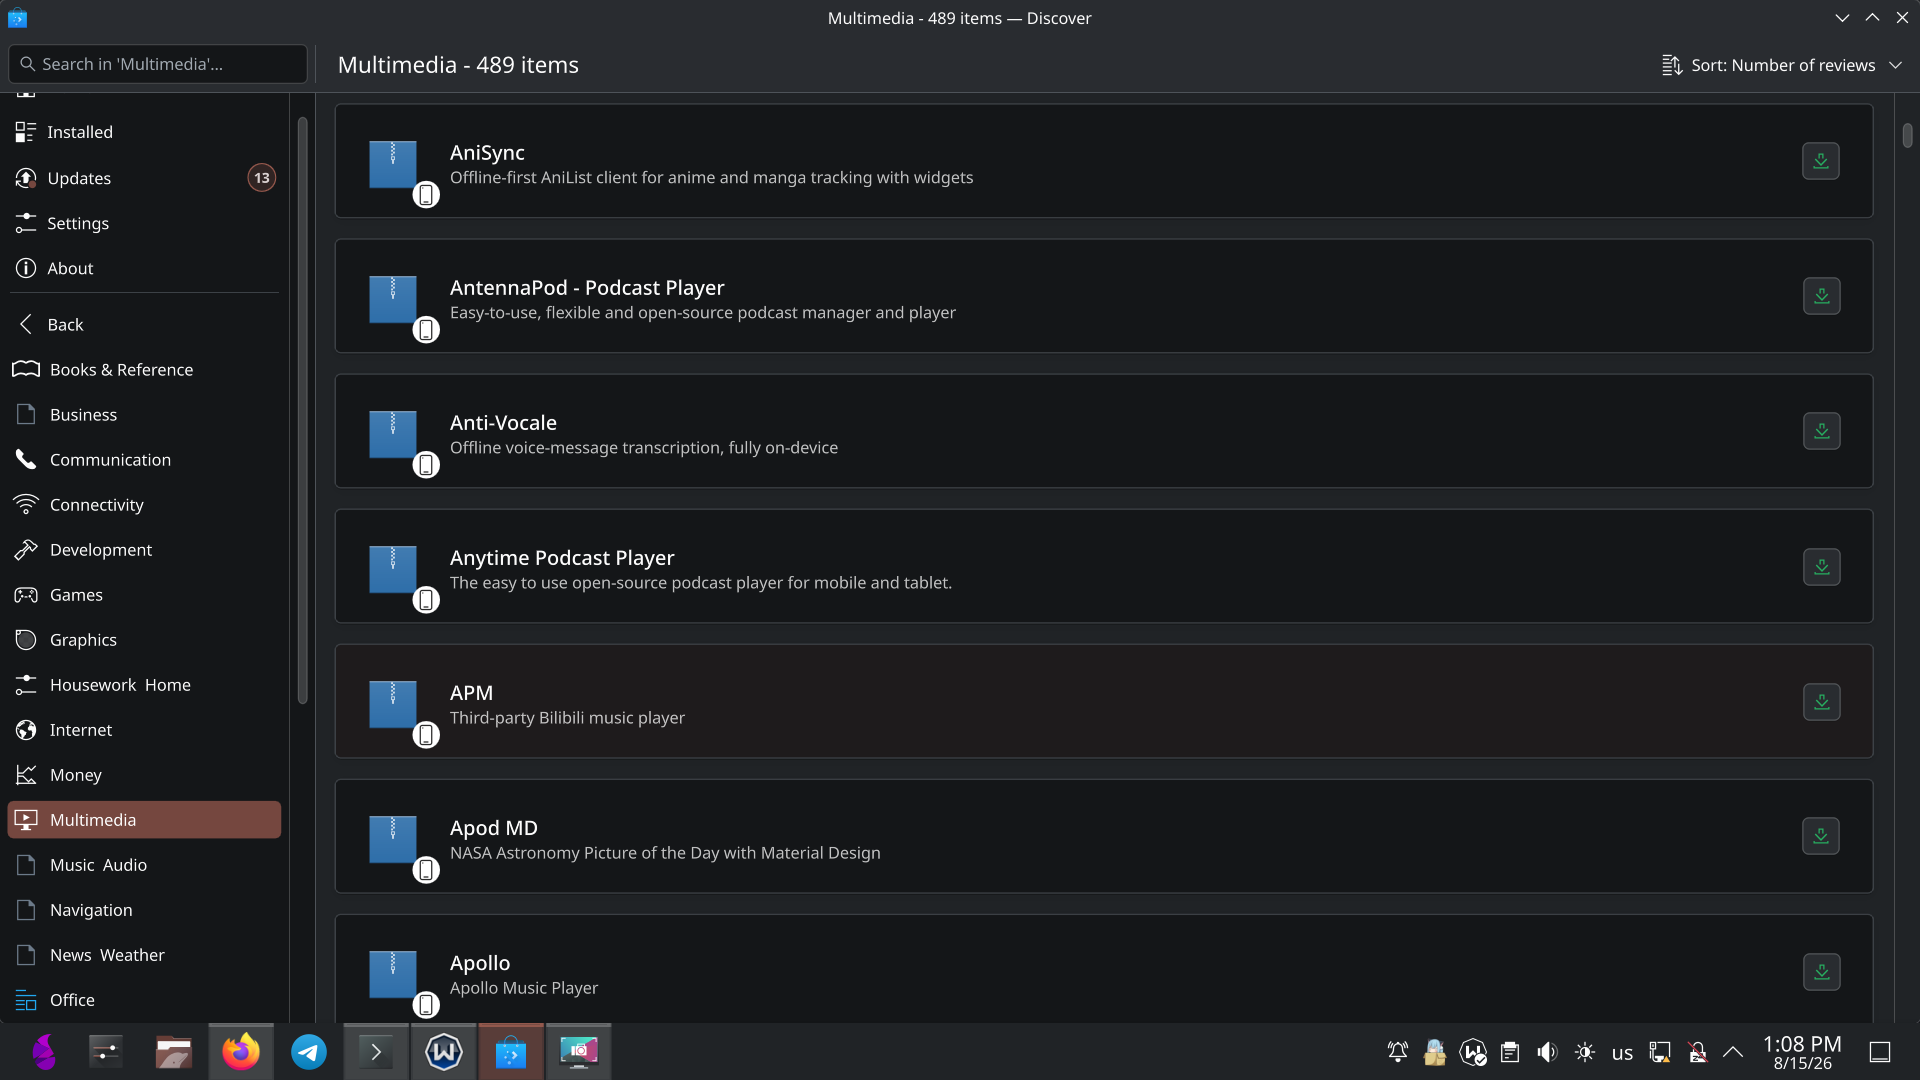This screenshot has height=1080, width=1920.
Task: Click the volume tray icon
Action: 1547,1052
